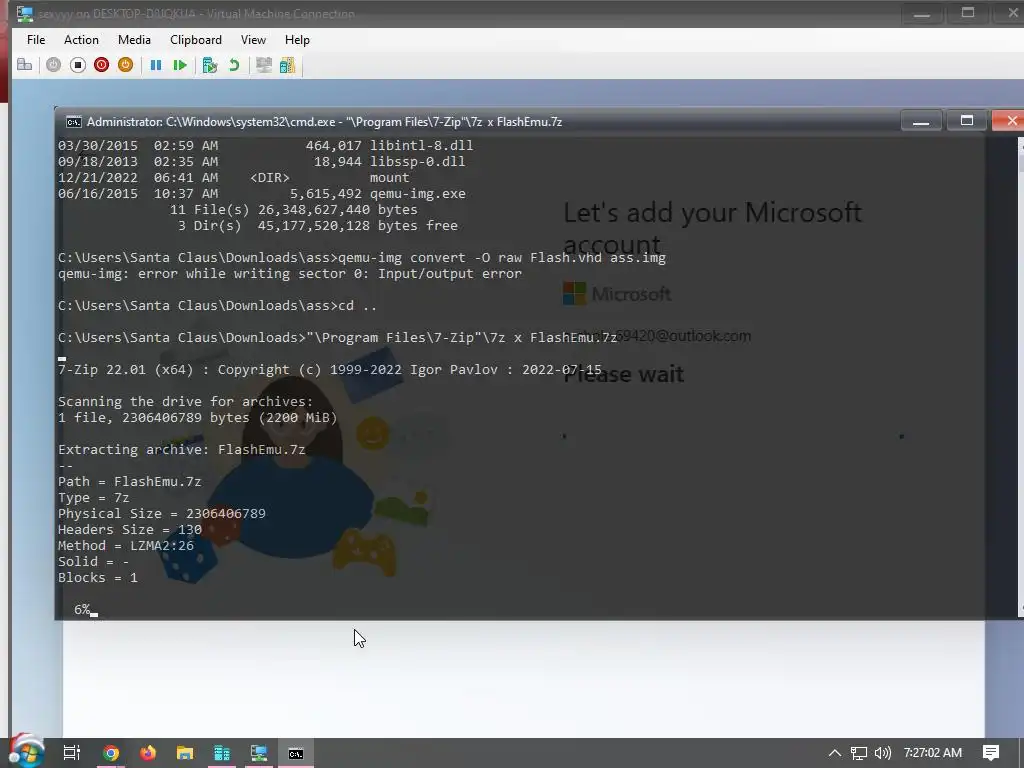Send Ctrl+Alt+Del via toolbar icon
1024x768 pixels.
point(24,65)
